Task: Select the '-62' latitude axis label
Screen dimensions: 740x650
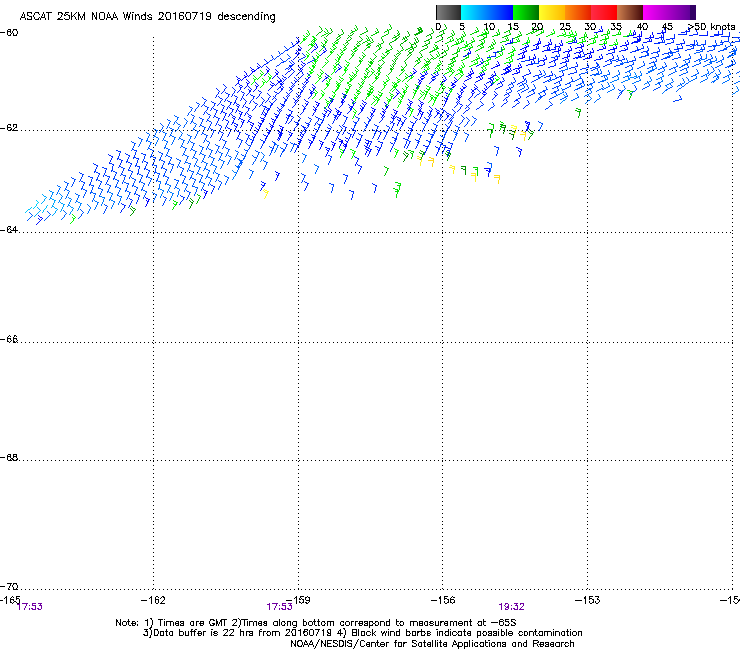Action: coord(9,128)
